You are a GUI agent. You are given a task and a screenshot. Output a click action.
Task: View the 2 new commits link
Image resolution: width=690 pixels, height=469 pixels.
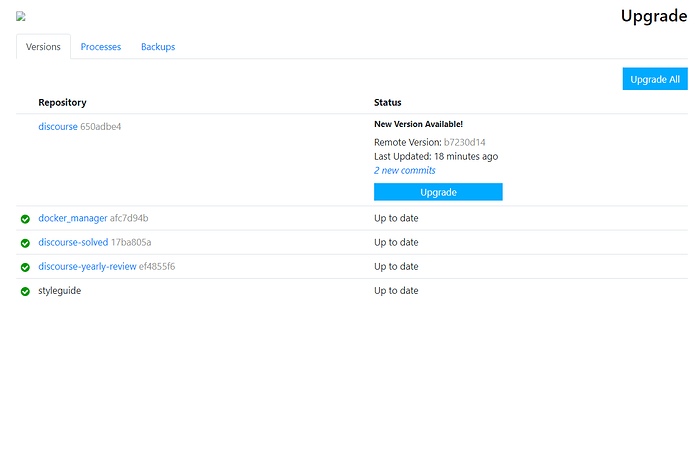pos(404,170)
